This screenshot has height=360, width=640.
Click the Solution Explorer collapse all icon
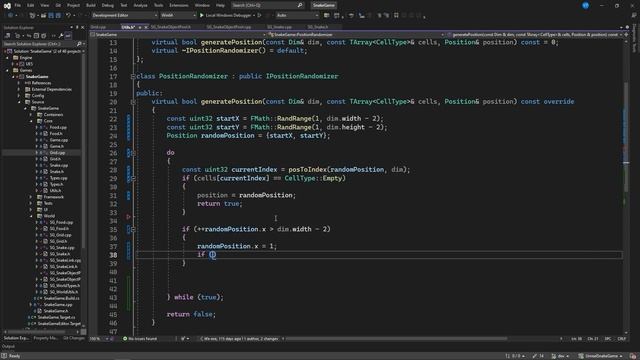[36, 36]
